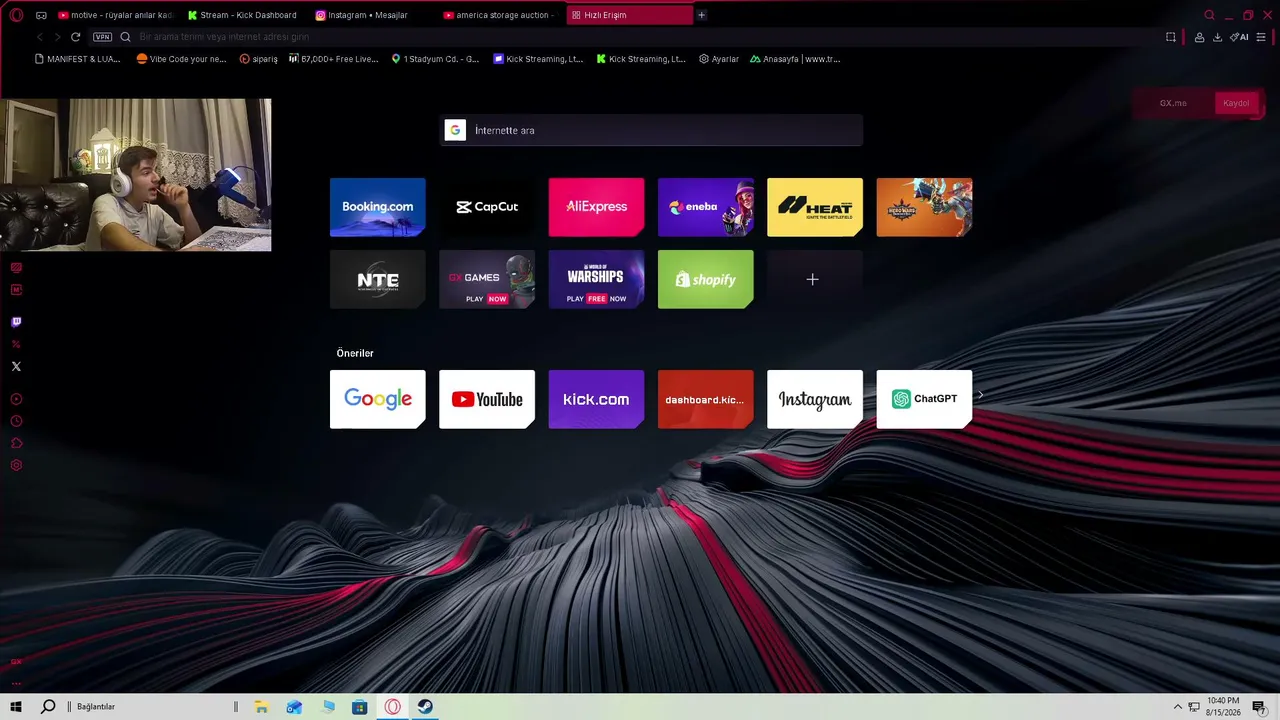
Task: Open Windows Start menu
Action: [x=16, y=707]
